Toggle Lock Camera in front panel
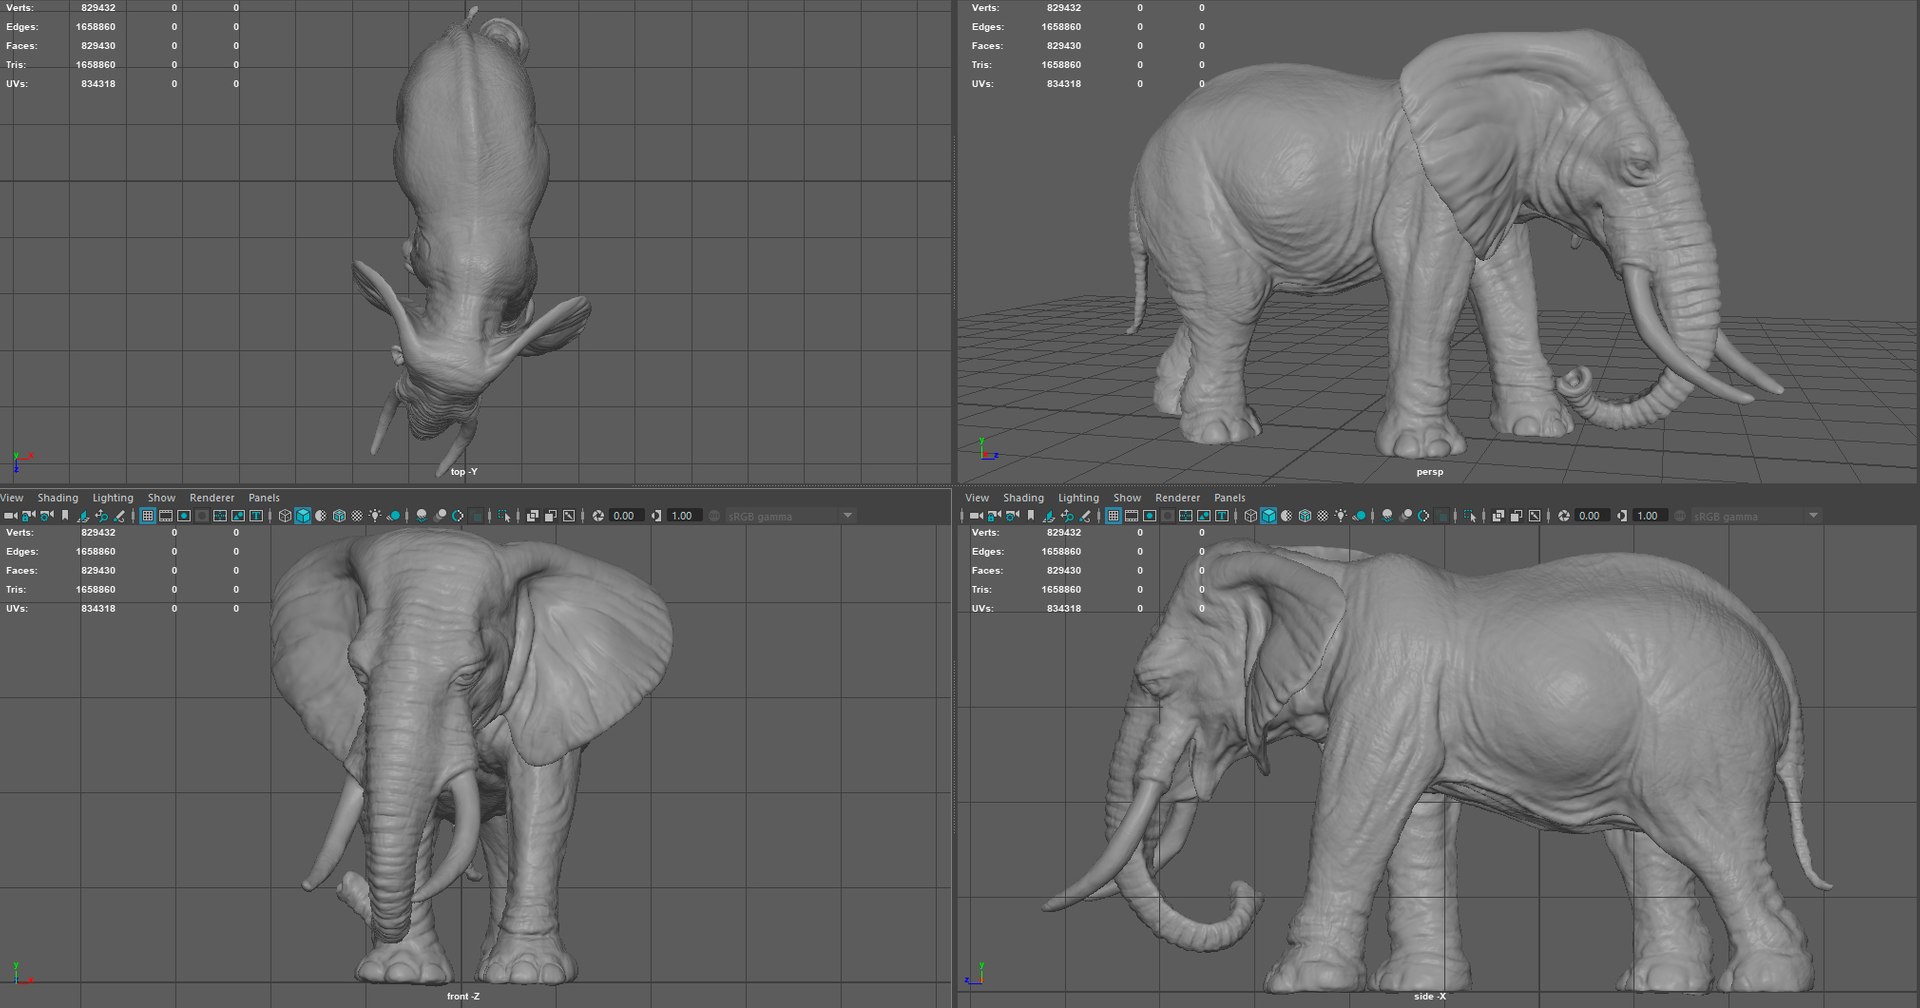1920x1008 pixels. [x=29, y=516]
